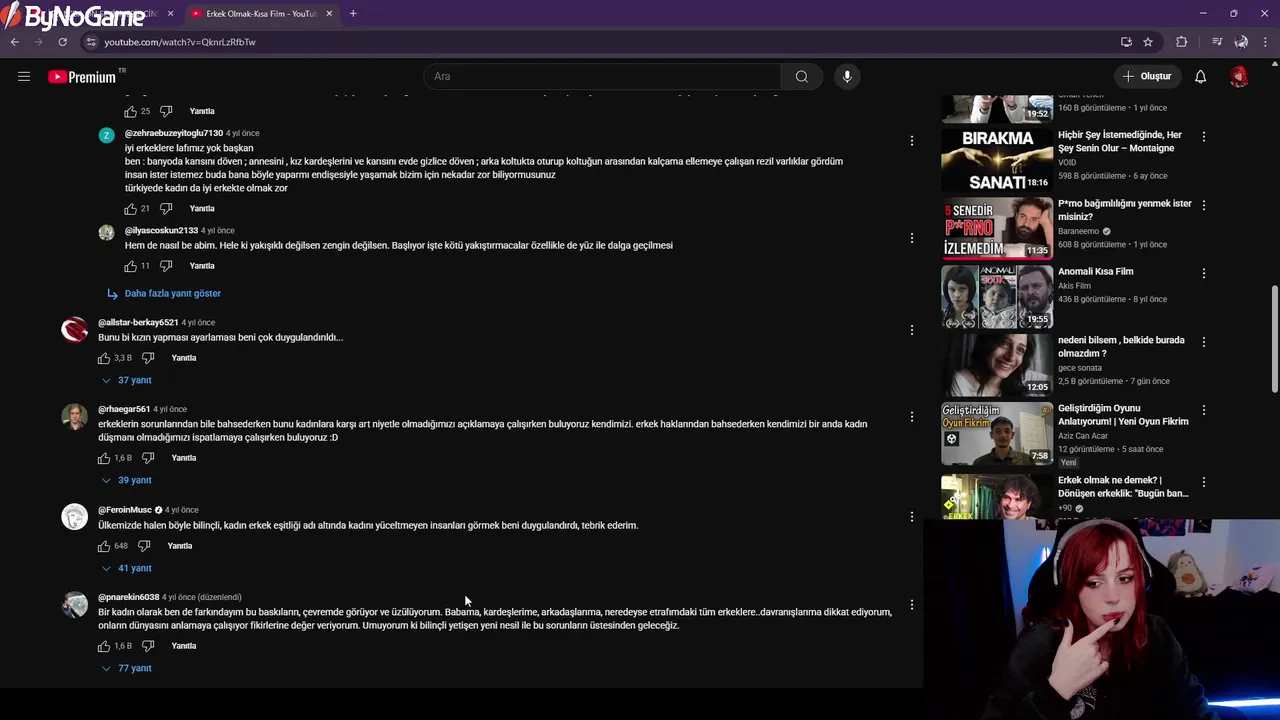
Task: Expand 39 yanıt replies
Action: pos(127,480)
